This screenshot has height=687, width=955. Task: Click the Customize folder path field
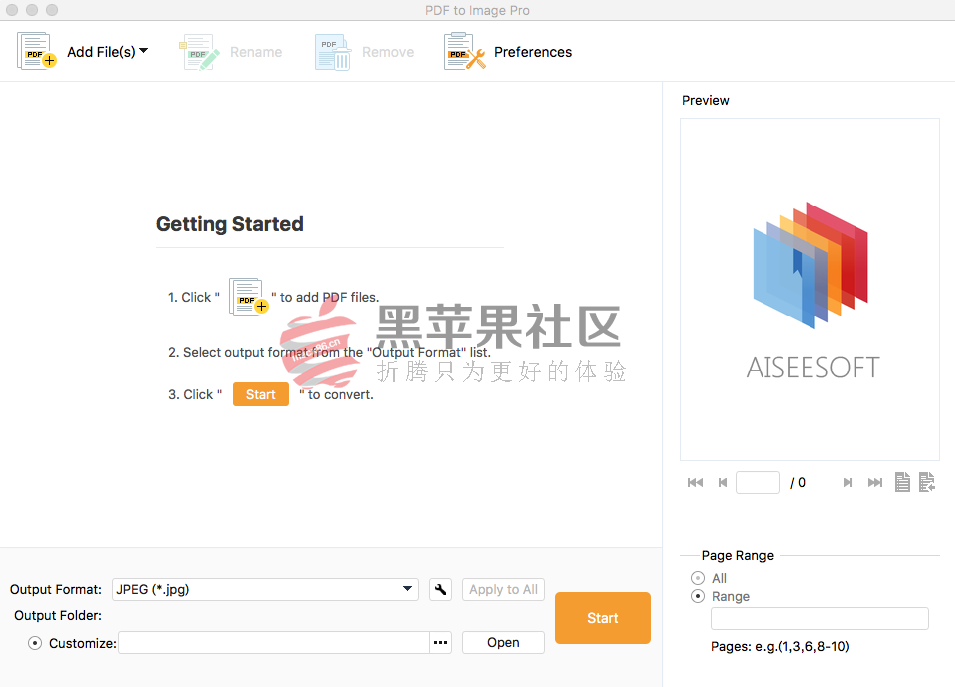tap(274, 643)
